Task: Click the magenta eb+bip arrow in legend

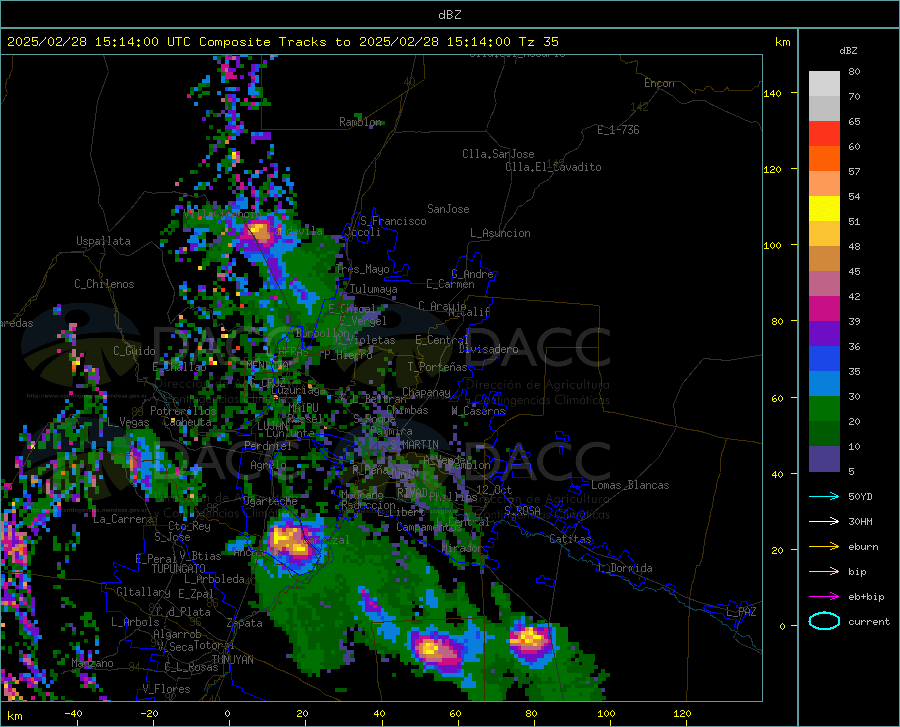Action: [824, 597]
